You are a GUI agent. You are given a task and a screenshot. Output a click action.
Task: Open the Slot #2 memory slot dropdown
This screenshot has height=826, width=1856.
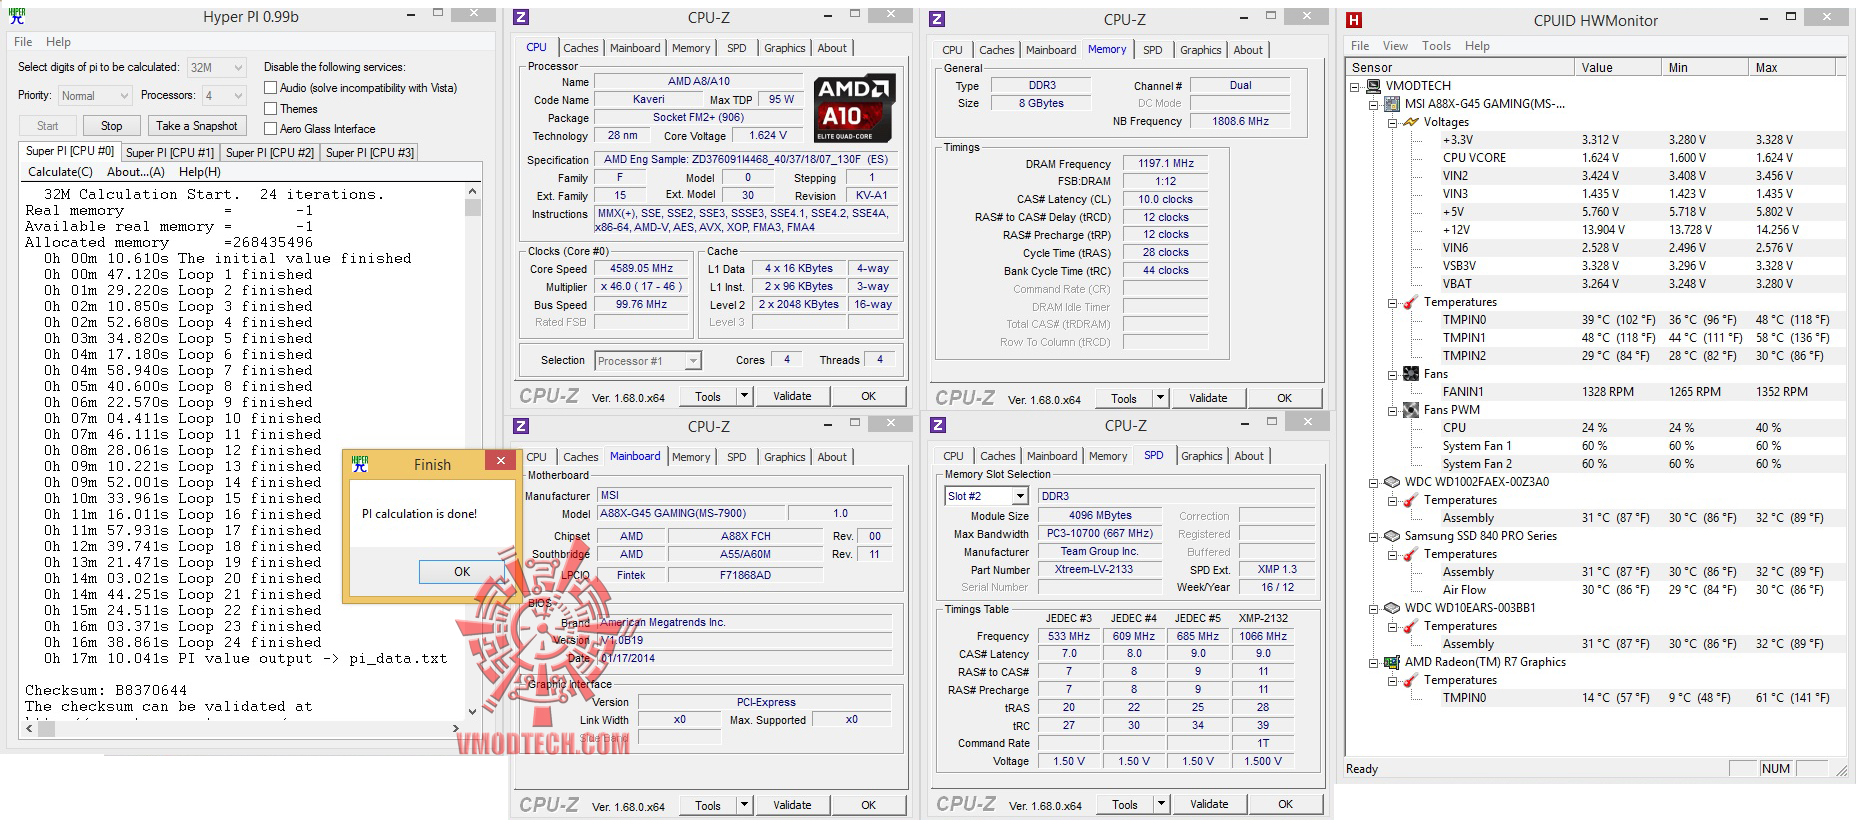pyautogui.click(x=986, y=496)
